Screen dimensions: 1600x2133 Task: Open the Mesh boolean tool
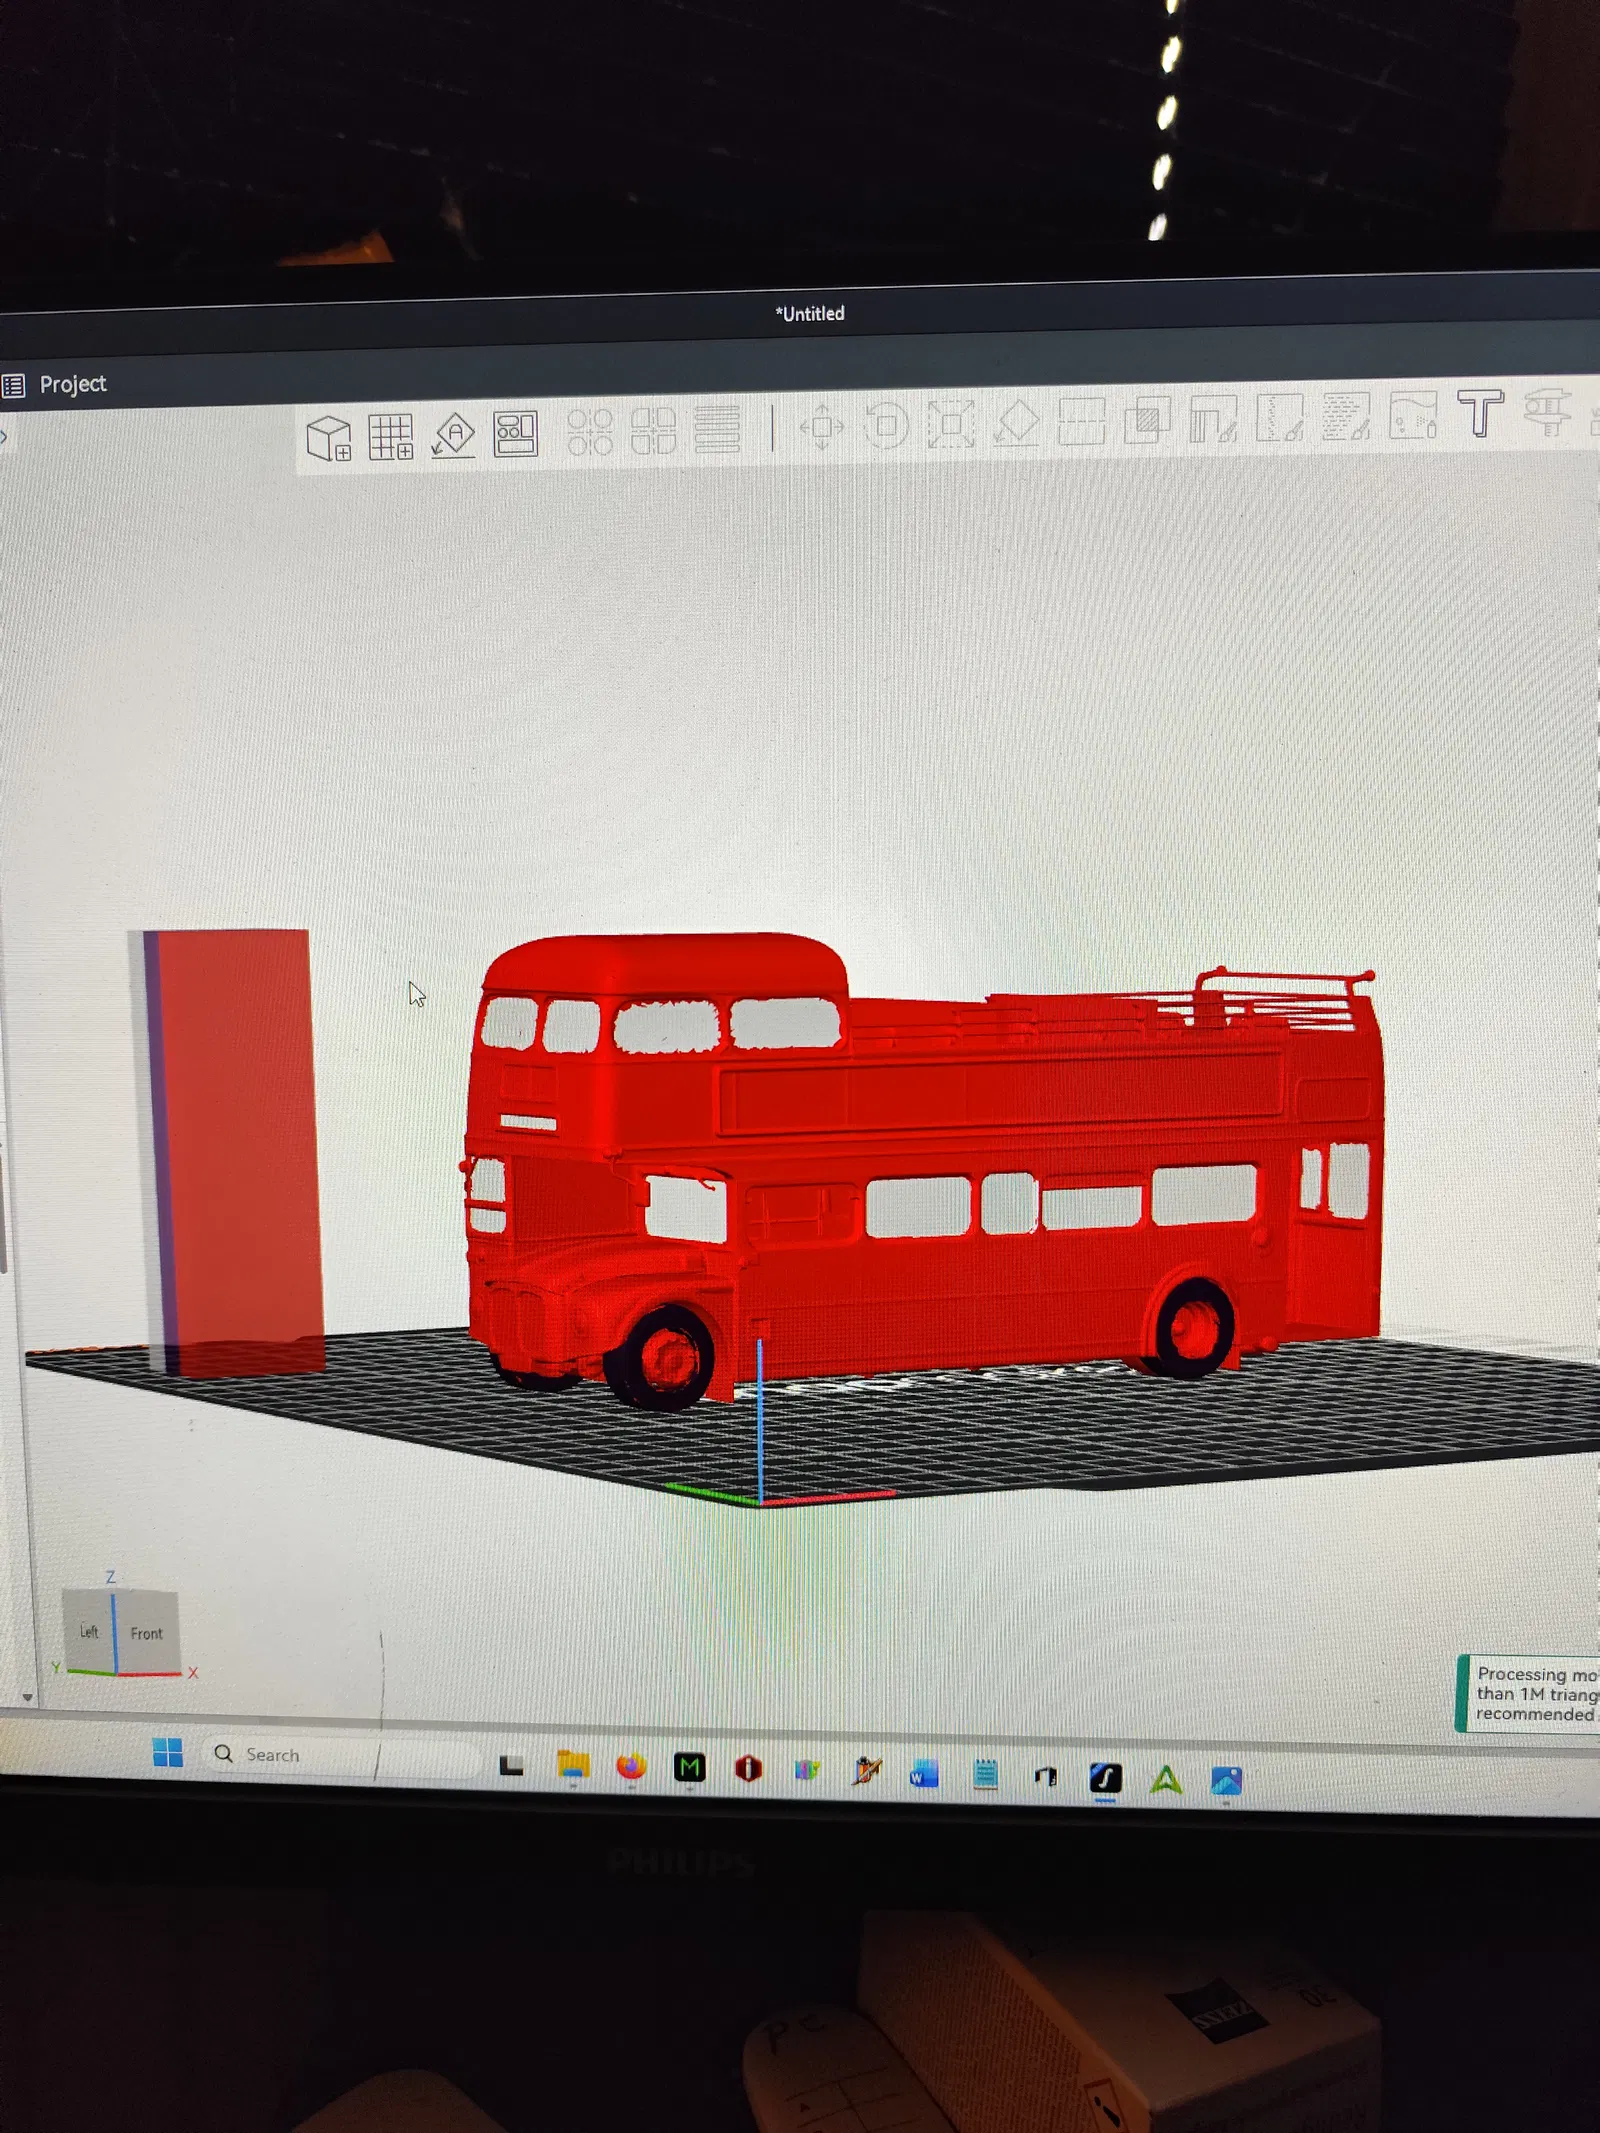click(x=1148, y=420)
